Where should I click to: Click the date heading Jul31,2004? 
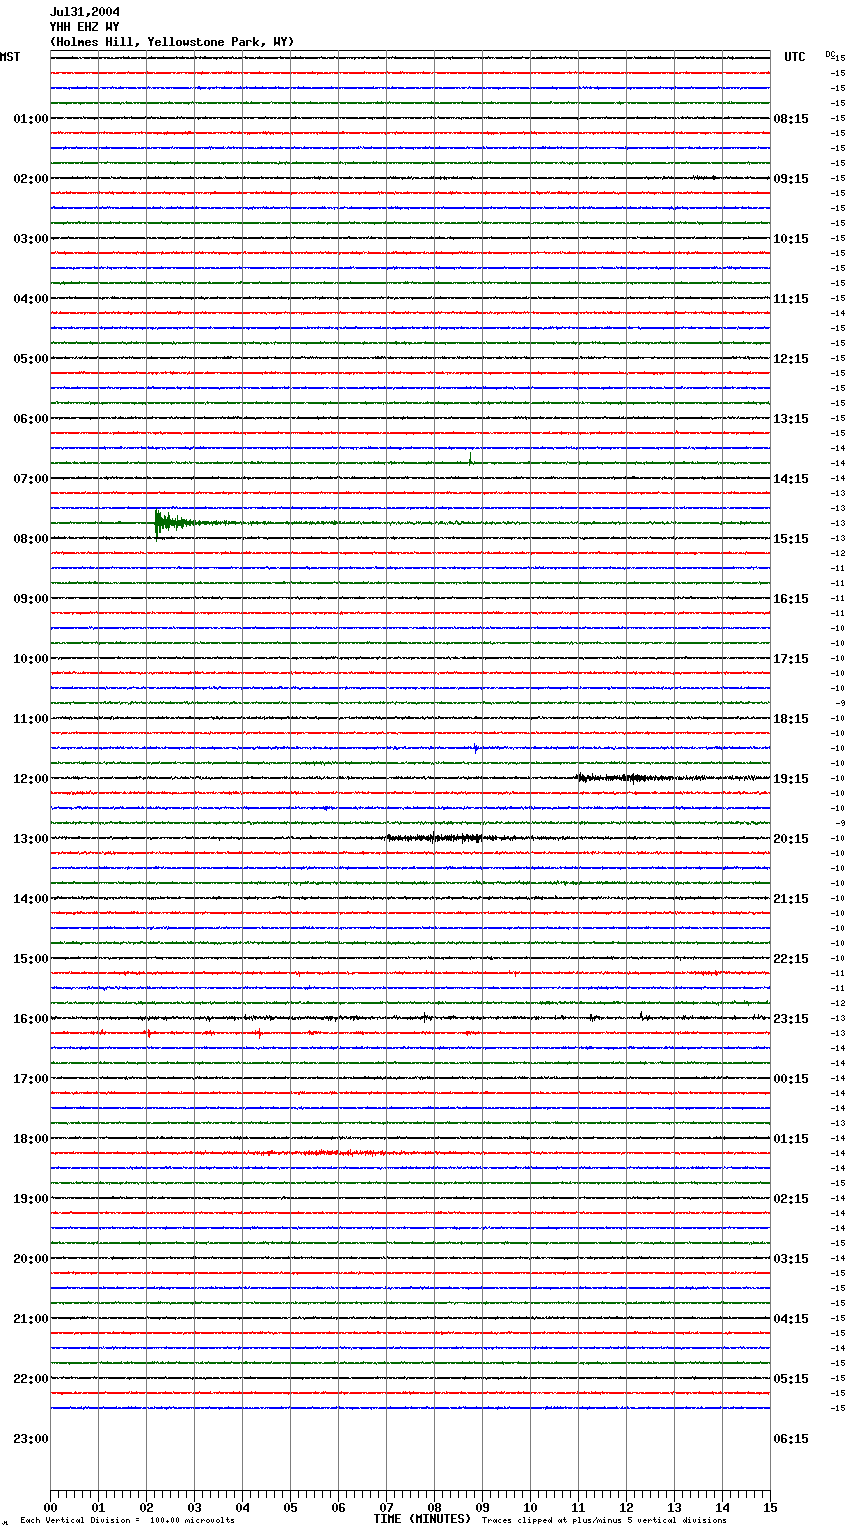point(85,12)
